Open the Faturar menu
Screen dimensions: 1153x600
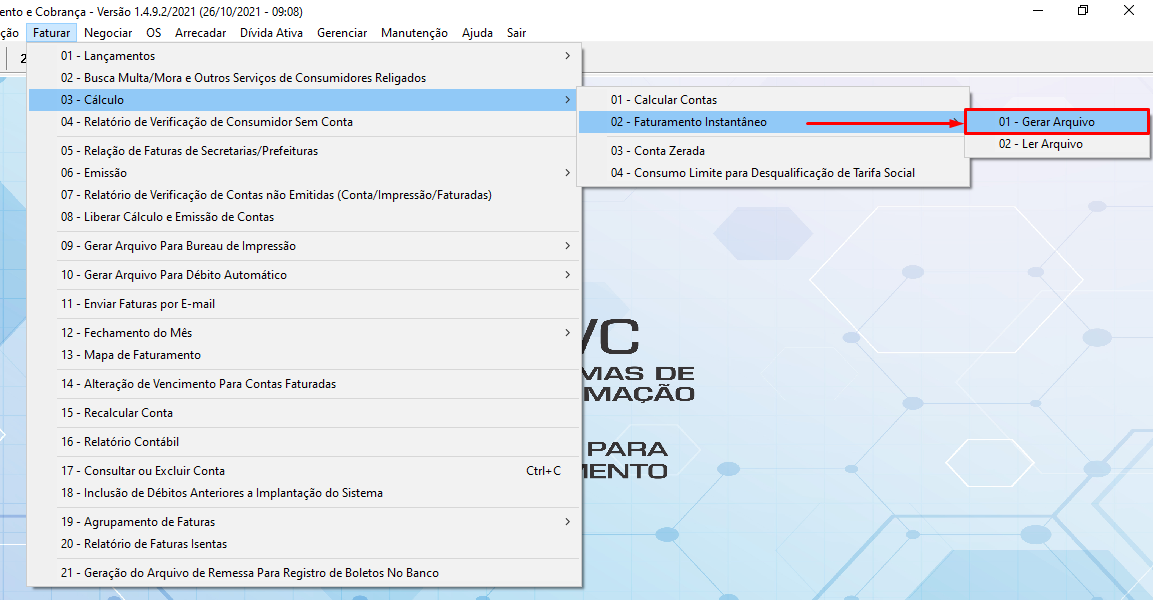coord(51,32)
